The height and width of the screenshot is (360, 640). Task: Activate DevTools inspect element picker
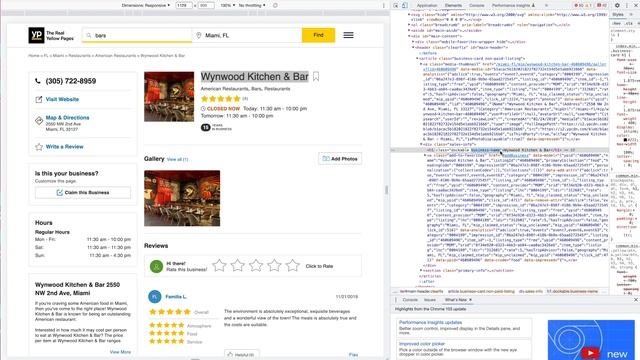coord(396,5)
